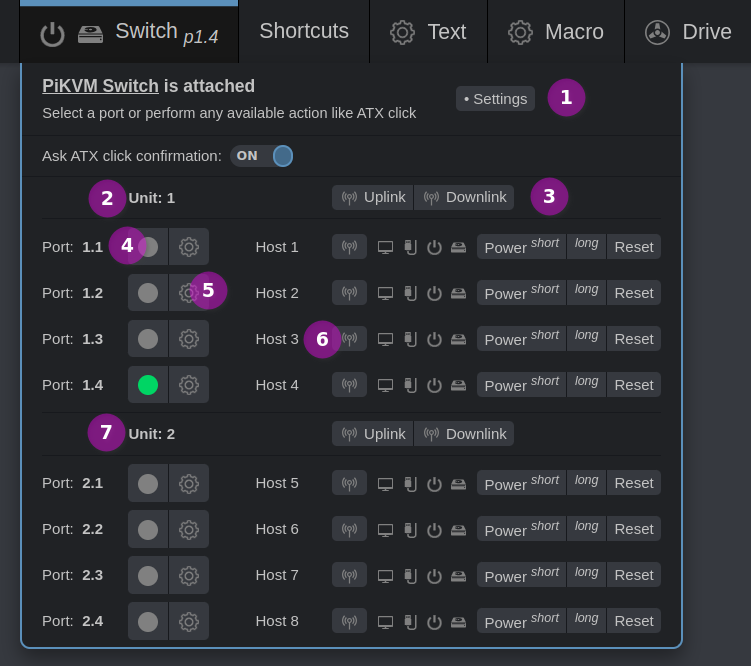Toggle Ask ATX click confirmation switch
The image size is (751, 666).
tap(262, 156)
